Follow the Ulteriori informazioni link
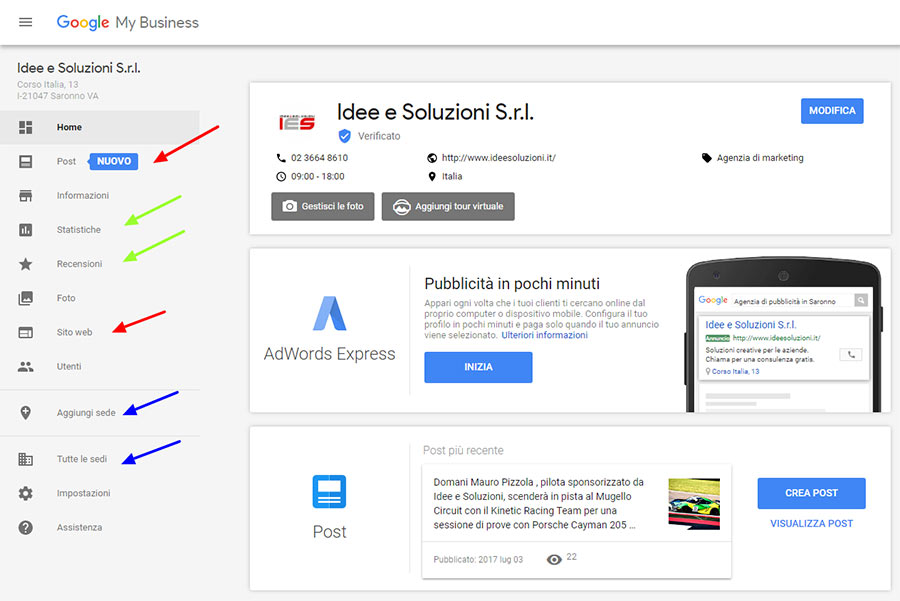Viewport: 900px width, 601px height. [x=545, y=335]
